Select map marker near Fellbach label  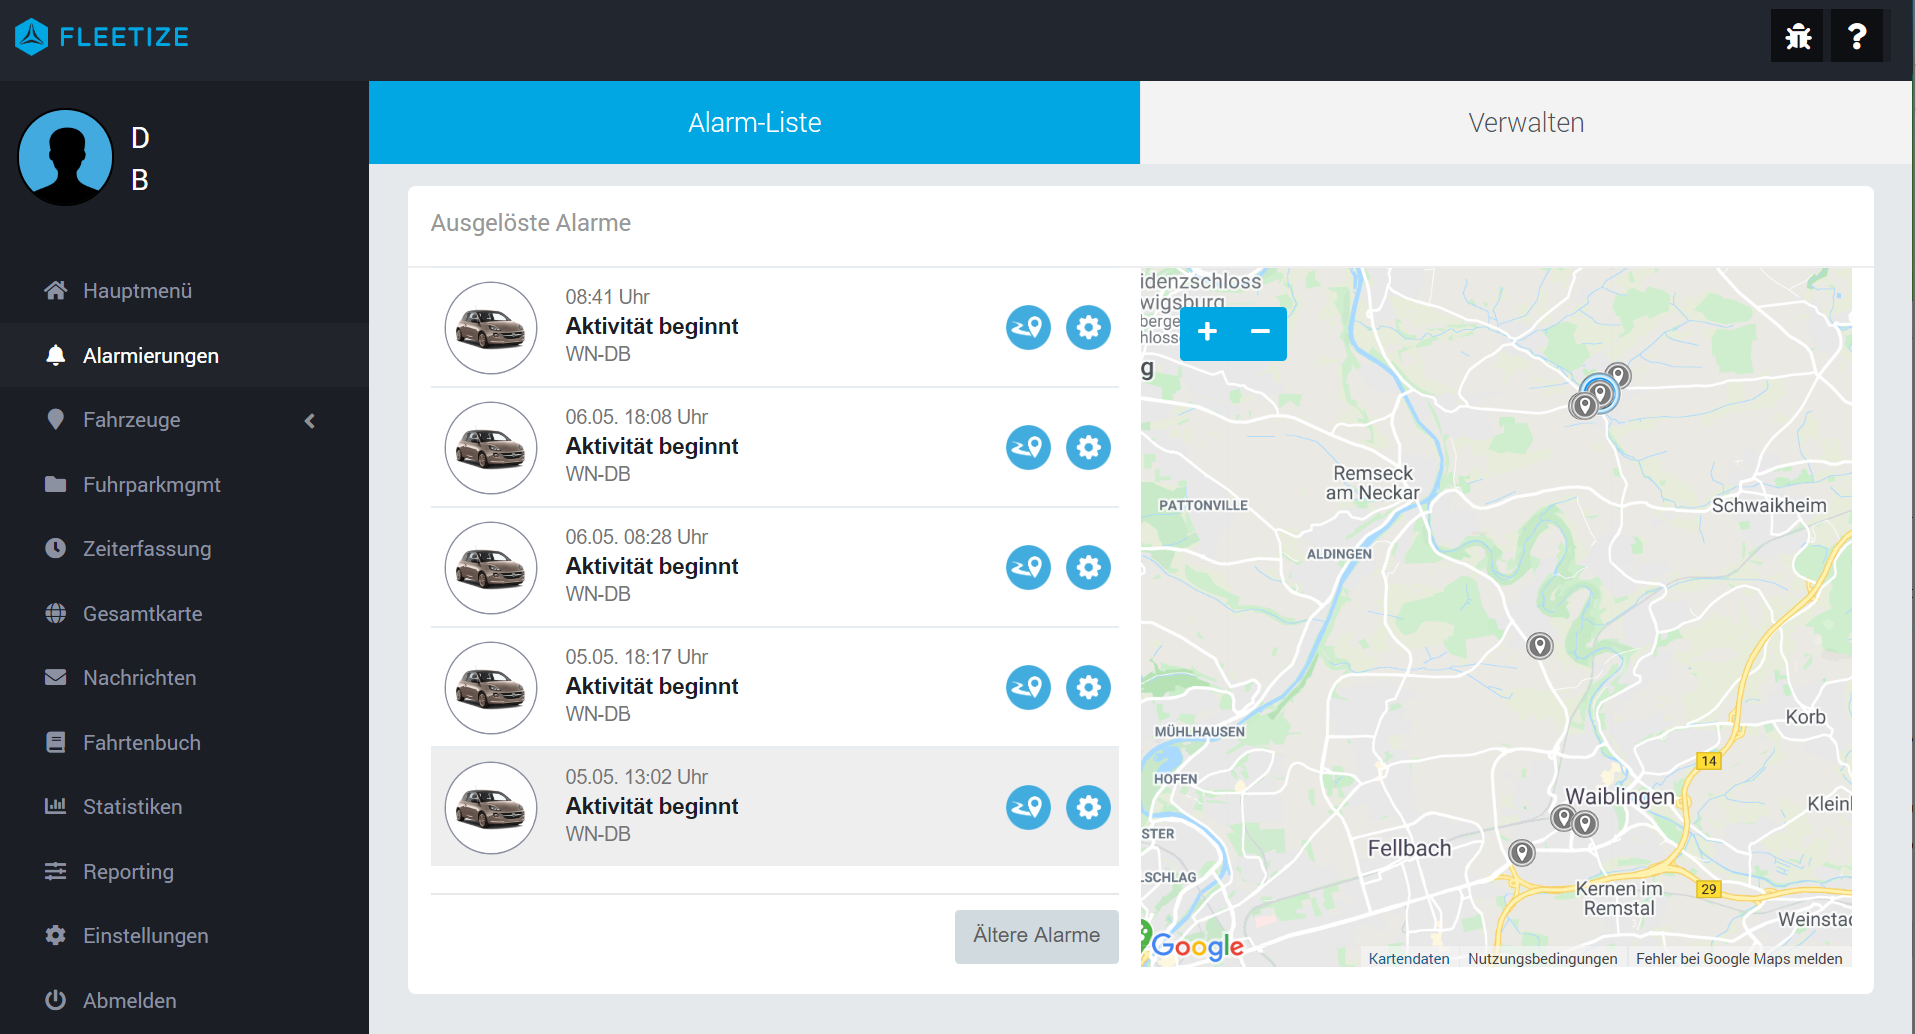[1521, 853]
